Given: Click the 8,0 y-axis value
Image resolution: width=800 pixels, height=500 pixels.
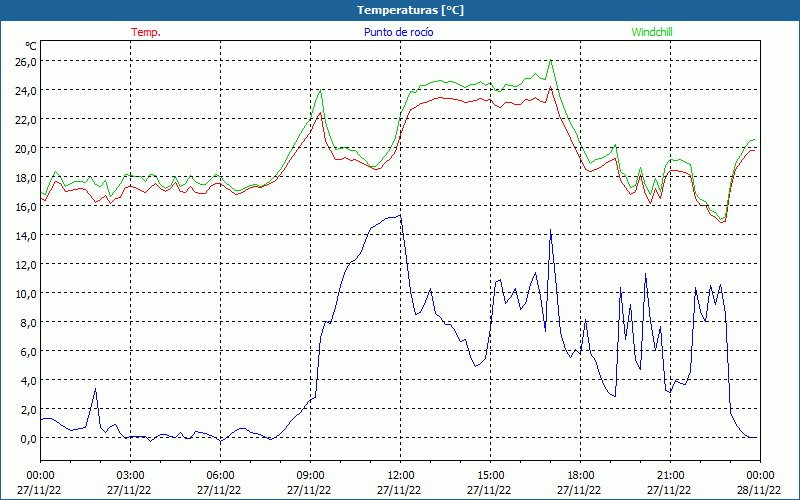Looking at the screenshot, I should pyautogui.click(x=29, y=322).
